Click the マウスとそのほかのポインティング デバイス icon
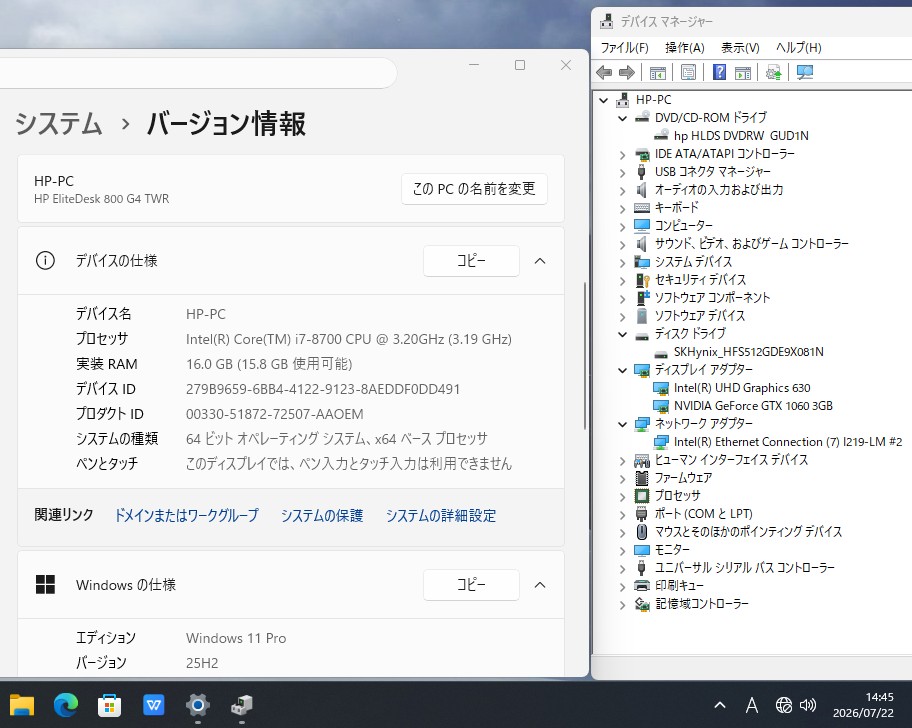This screenshot has height=728, width=912. pos(642,532)
